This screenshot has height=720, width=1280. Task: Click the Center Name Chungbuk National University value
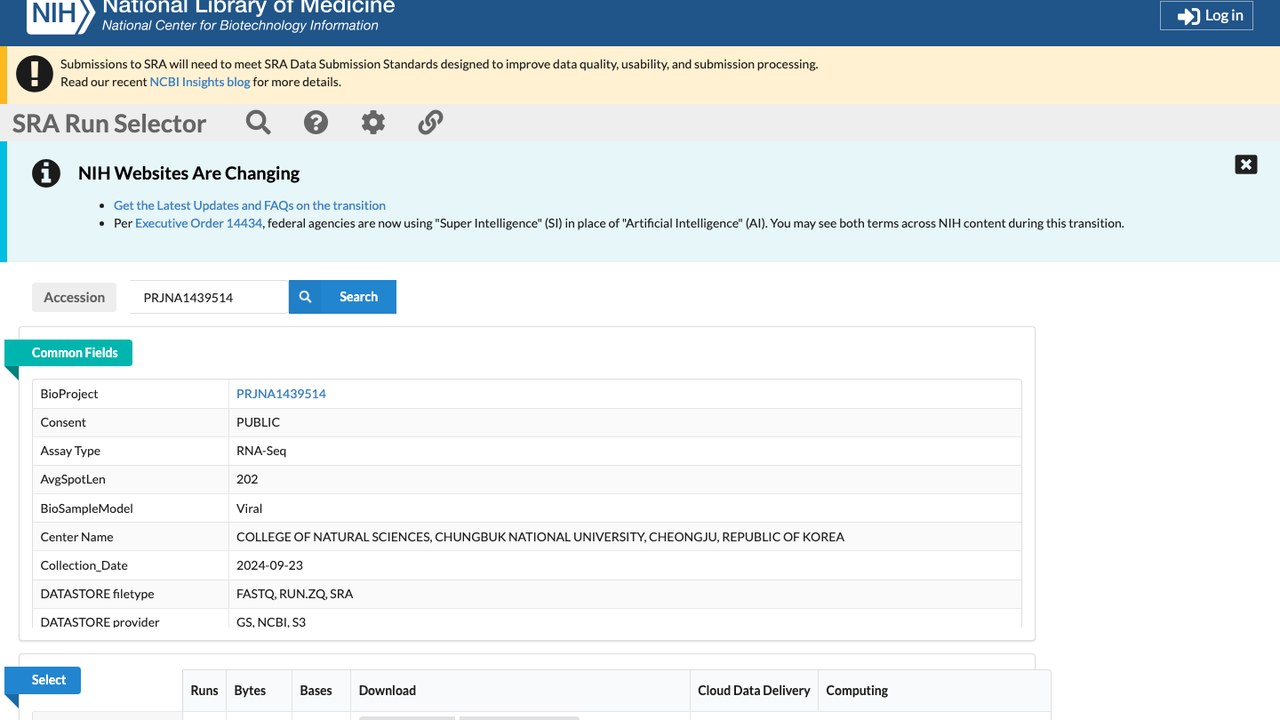click(x=540, y=537)
